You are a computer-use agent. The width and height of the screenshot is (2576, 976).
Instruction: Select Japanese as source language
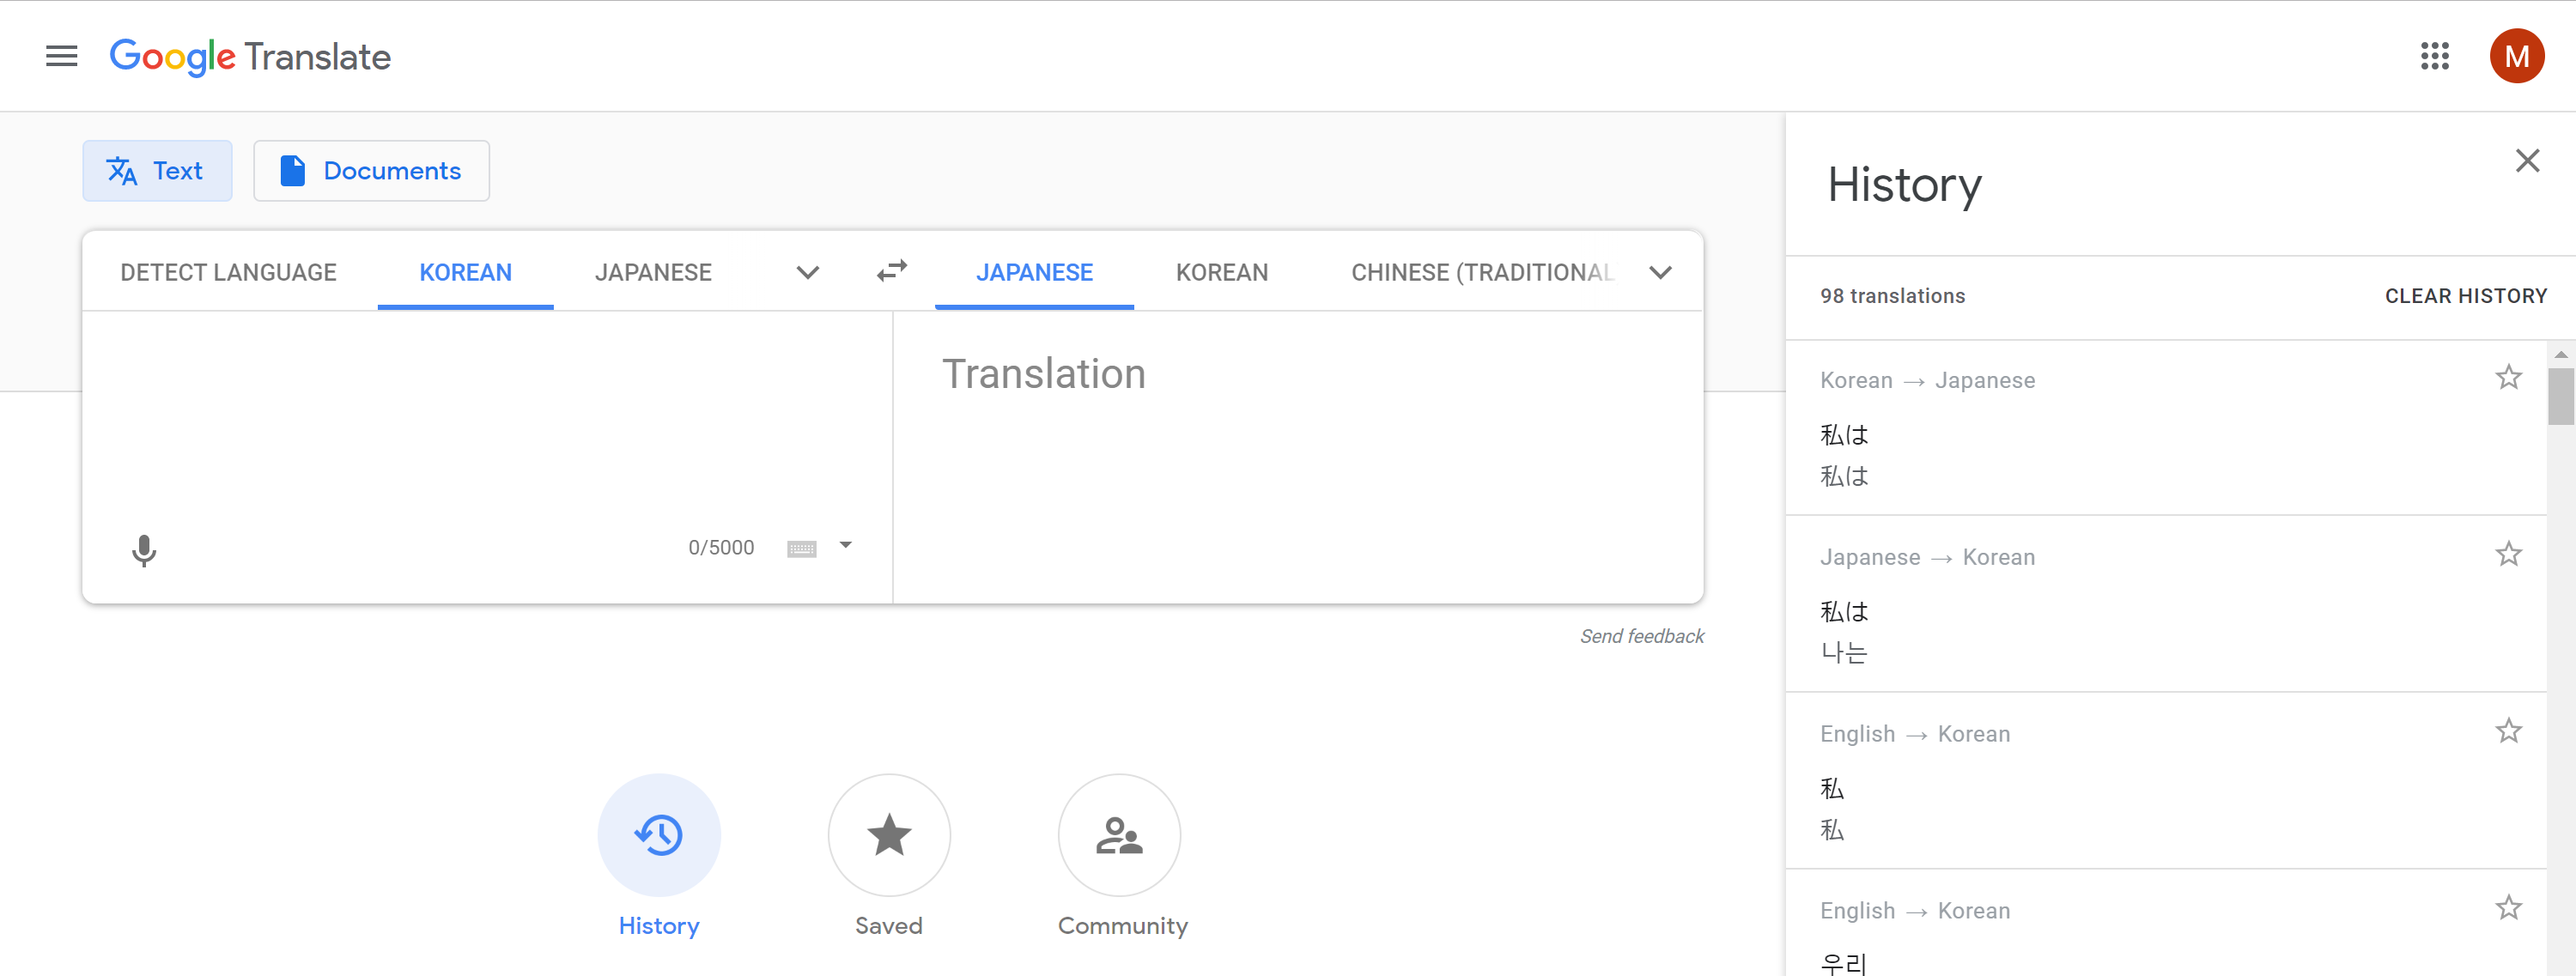[x=653, y=272]
